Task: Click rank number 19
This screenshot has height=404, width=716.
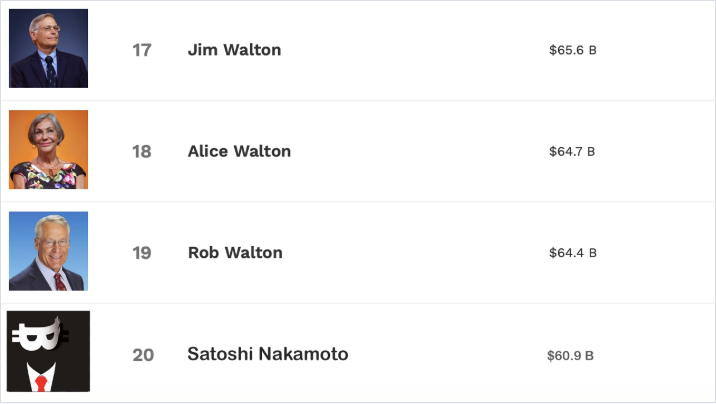Action: pos(142,253)
